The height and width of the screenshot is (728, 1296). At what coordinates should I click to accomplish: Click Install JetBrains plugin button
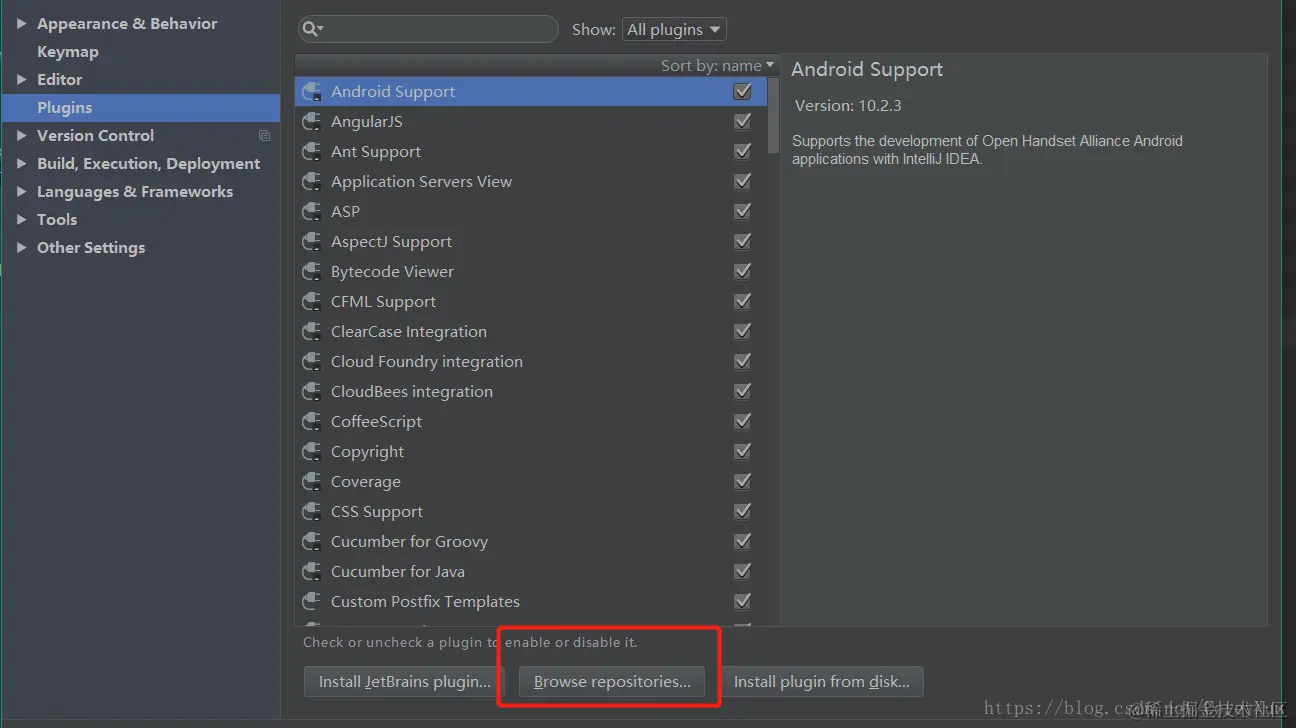404,682
